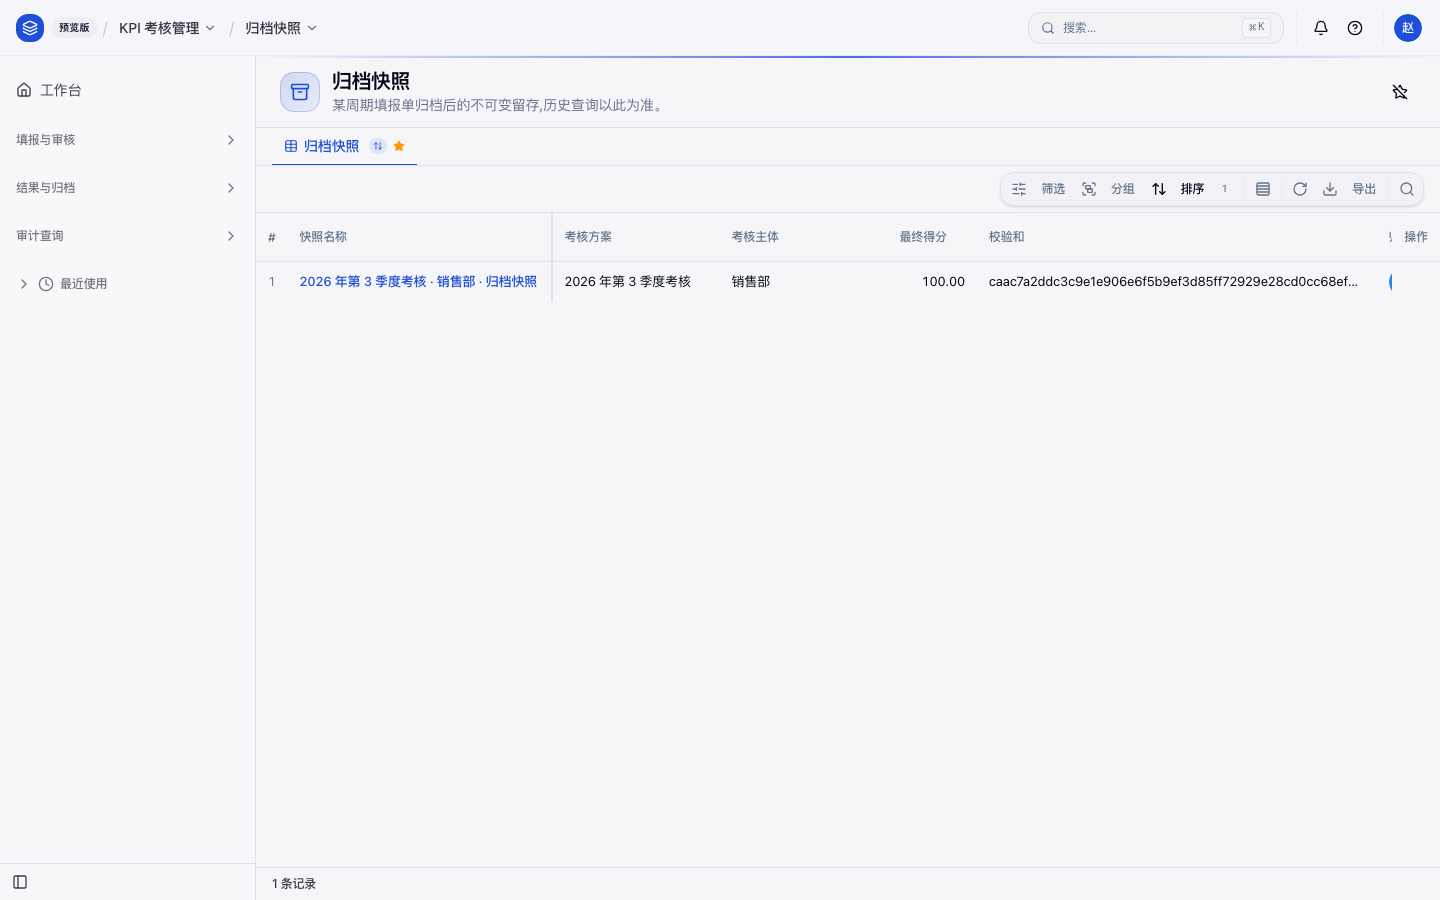Open 2026 年第 3 季度考核 · 销售部 · 归档快照 link
Screen dimensions: 1440x900
(418, 282)
